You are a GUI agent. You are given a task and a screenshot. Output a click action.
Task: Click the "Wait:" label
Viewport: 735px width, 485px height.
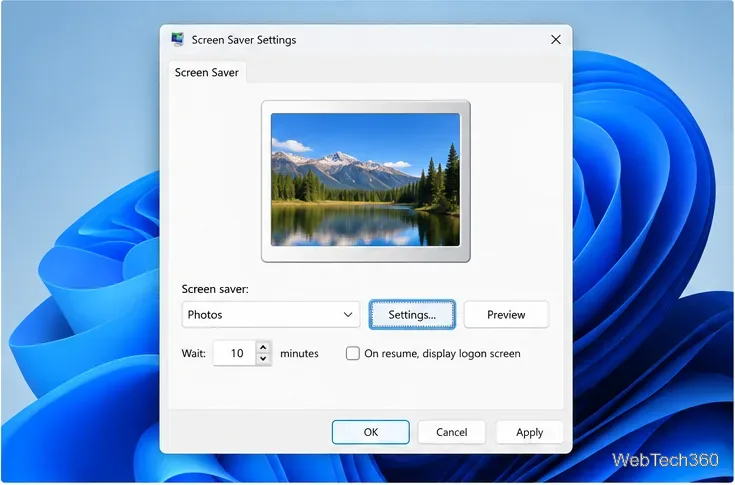(x=194, y=353)
